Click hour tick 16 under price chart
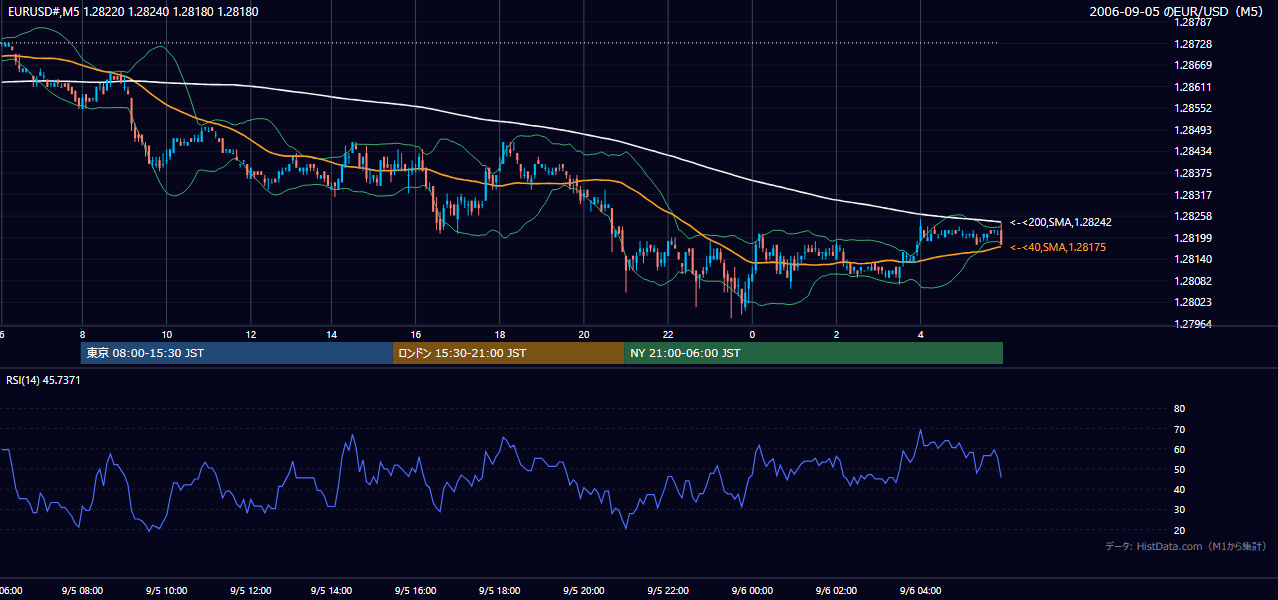Viewport: 1278px width, 600px height. point(416,334)
